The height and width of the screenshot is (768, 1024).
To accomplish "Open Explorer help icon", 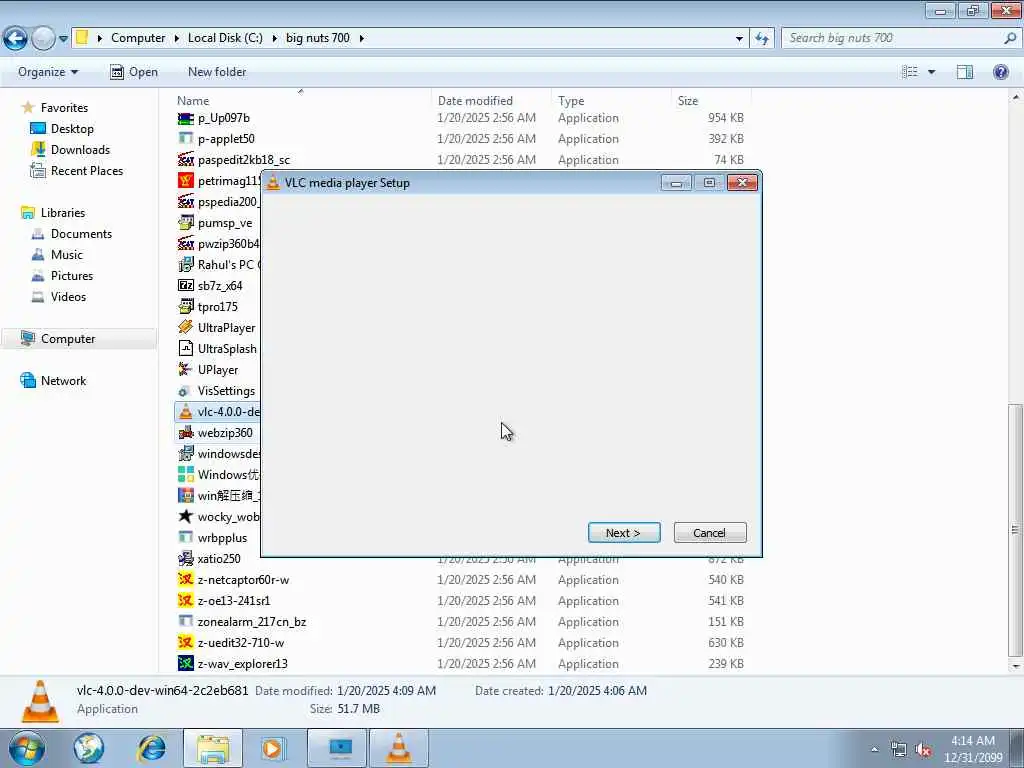I will tap(1000, 72).
